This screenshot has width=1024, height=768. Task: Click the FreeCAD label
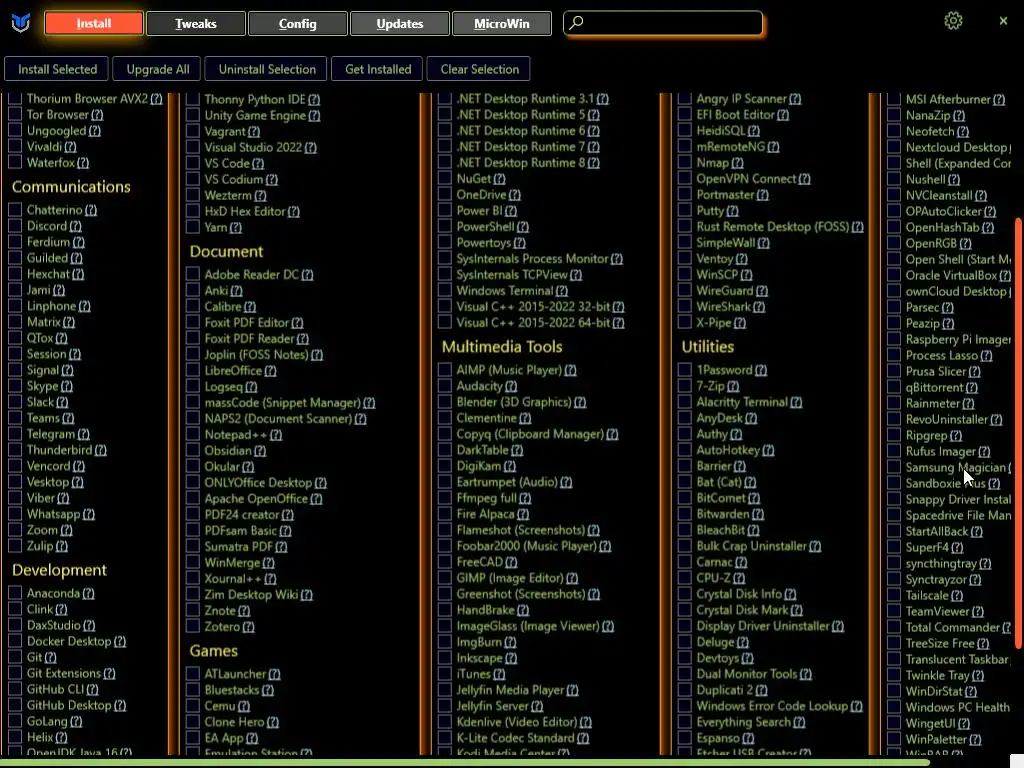click(x=479, y=562)
